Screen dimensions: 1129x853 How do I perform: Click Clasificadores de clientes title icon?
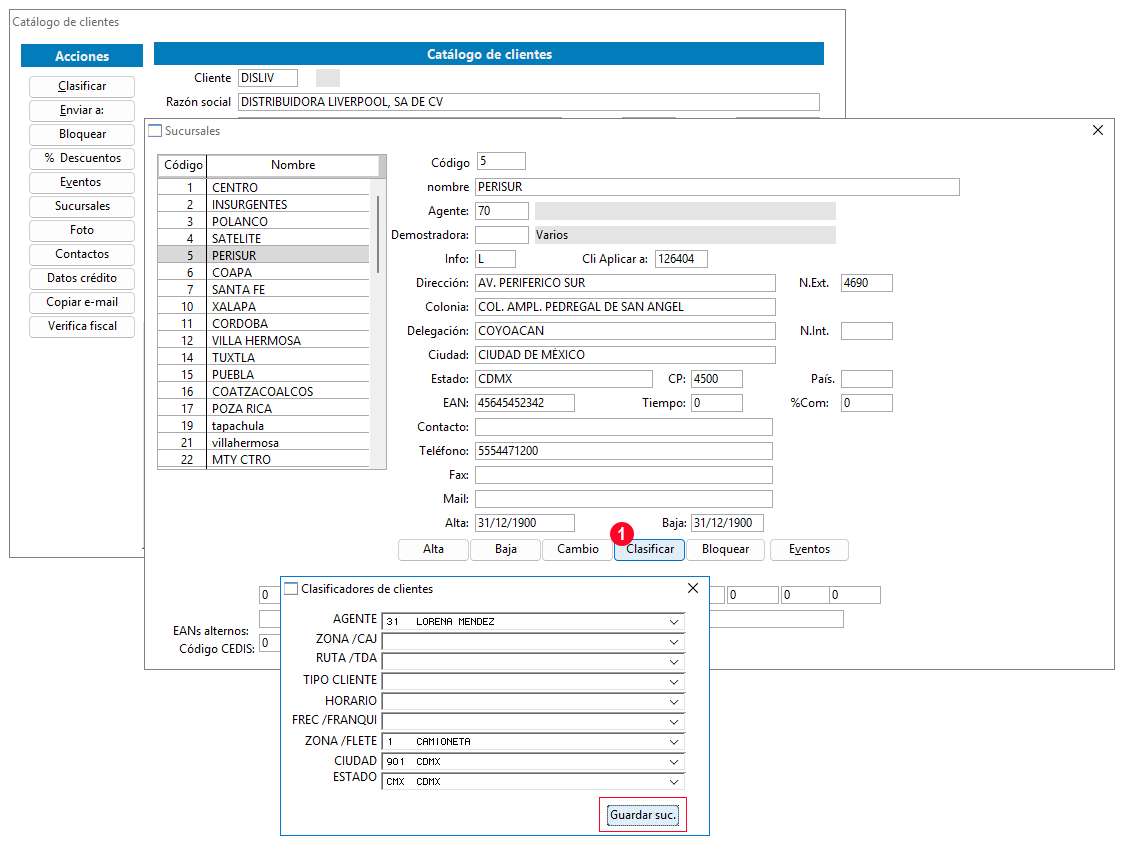291,589
